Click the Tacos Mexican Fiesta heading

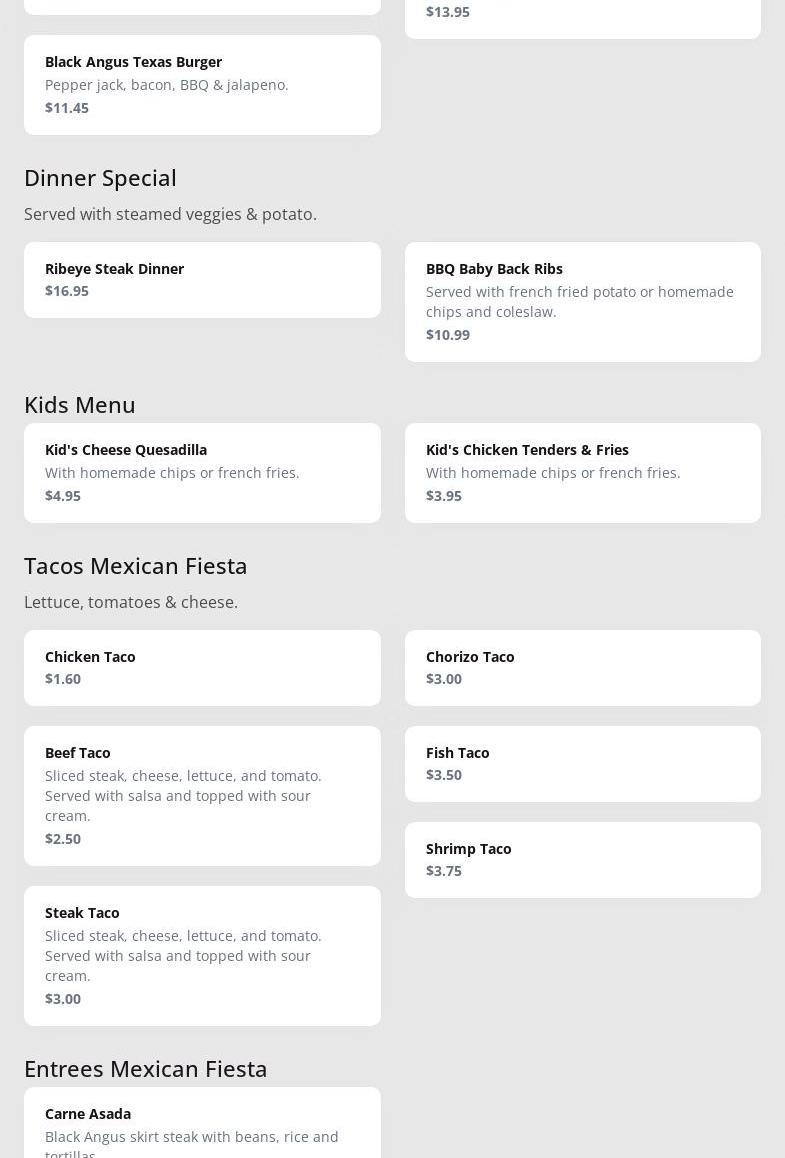click(x=136, y=565)
